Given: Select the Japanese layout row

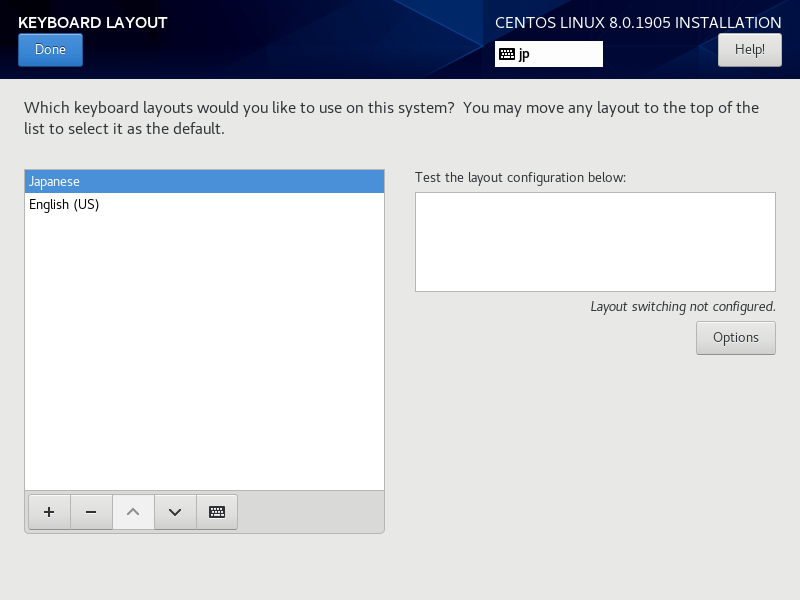Looking at the screenshot, I should [204, 182].
